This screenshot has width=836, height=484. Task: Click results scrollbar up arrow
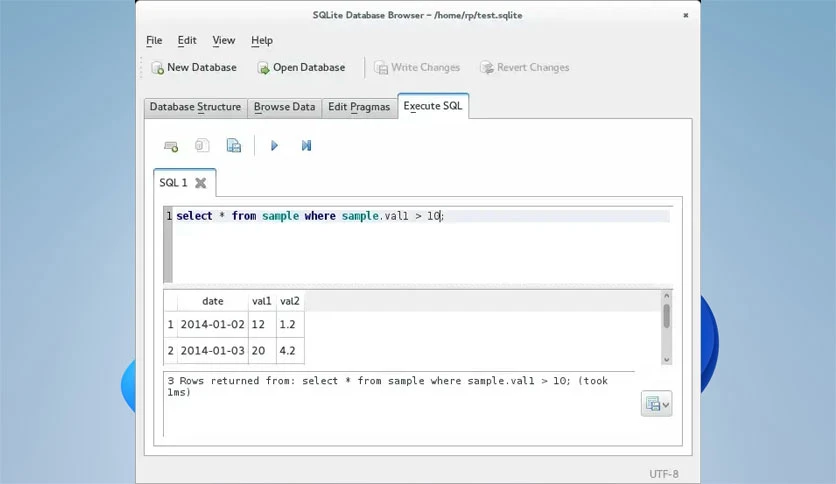pyautogui.click(x=666, y=296)
